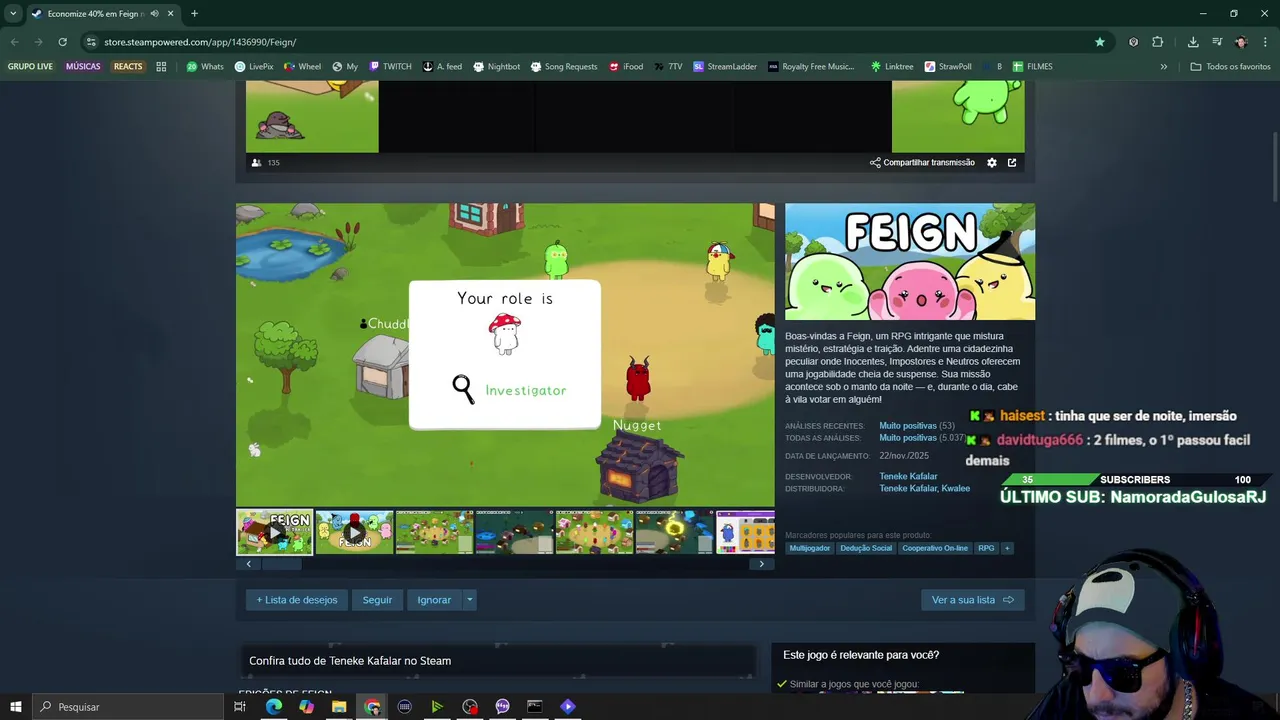Click Compartilhar transmissão share link
Screen dimensions: 1280x720
pyautogui.click(x=922, y=163)
